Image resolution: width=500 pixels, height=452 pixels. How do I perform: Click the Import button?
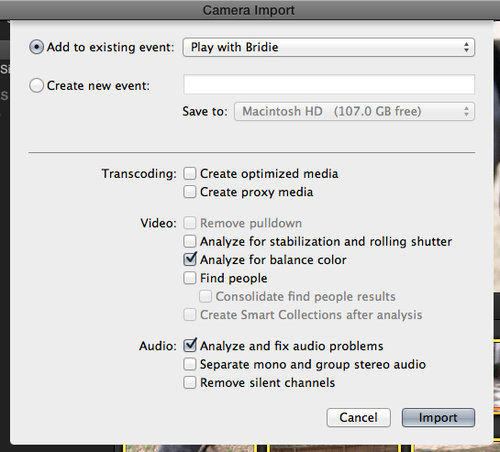point(438,418)
